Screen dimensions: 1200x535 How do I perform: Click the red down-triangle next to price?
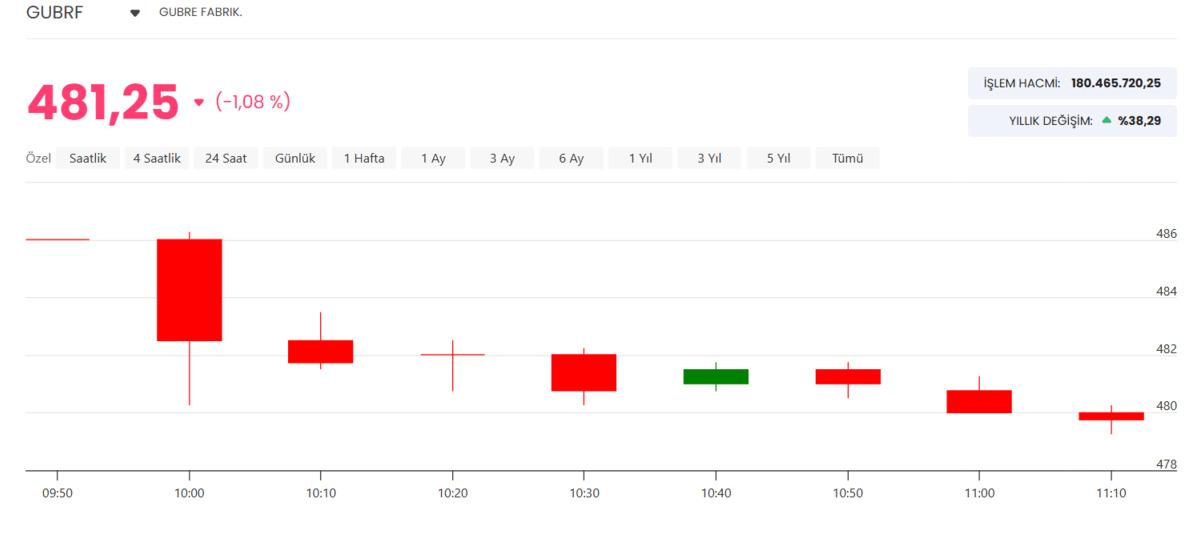point(198,102)
